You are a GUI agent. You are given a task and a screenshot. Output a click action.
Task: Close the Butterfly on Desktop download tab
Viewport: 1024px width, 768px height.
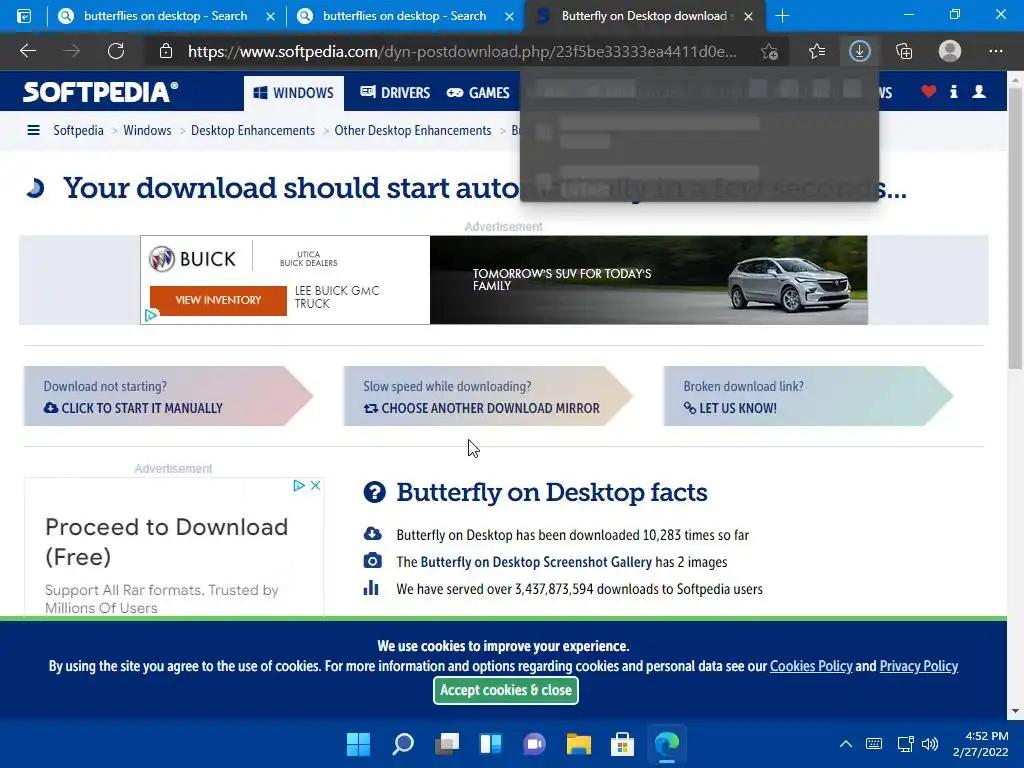pos(748,16)
